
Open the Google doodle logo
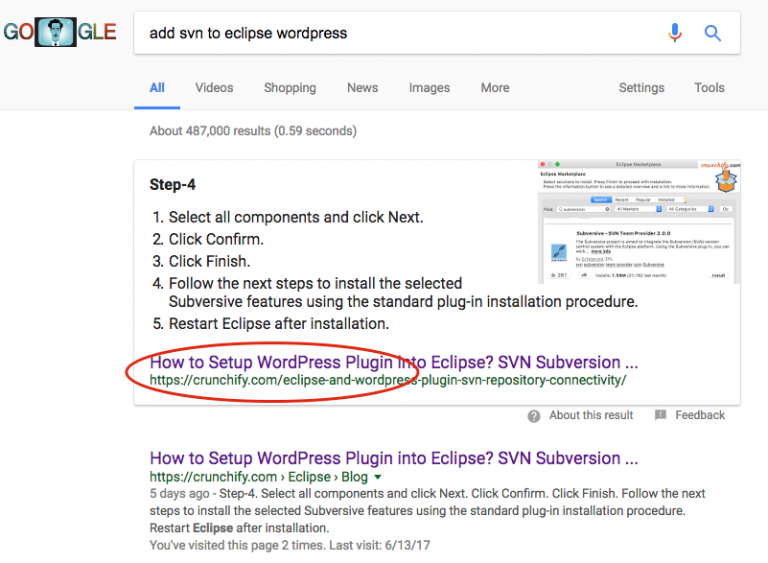click(x=59, y=32)
